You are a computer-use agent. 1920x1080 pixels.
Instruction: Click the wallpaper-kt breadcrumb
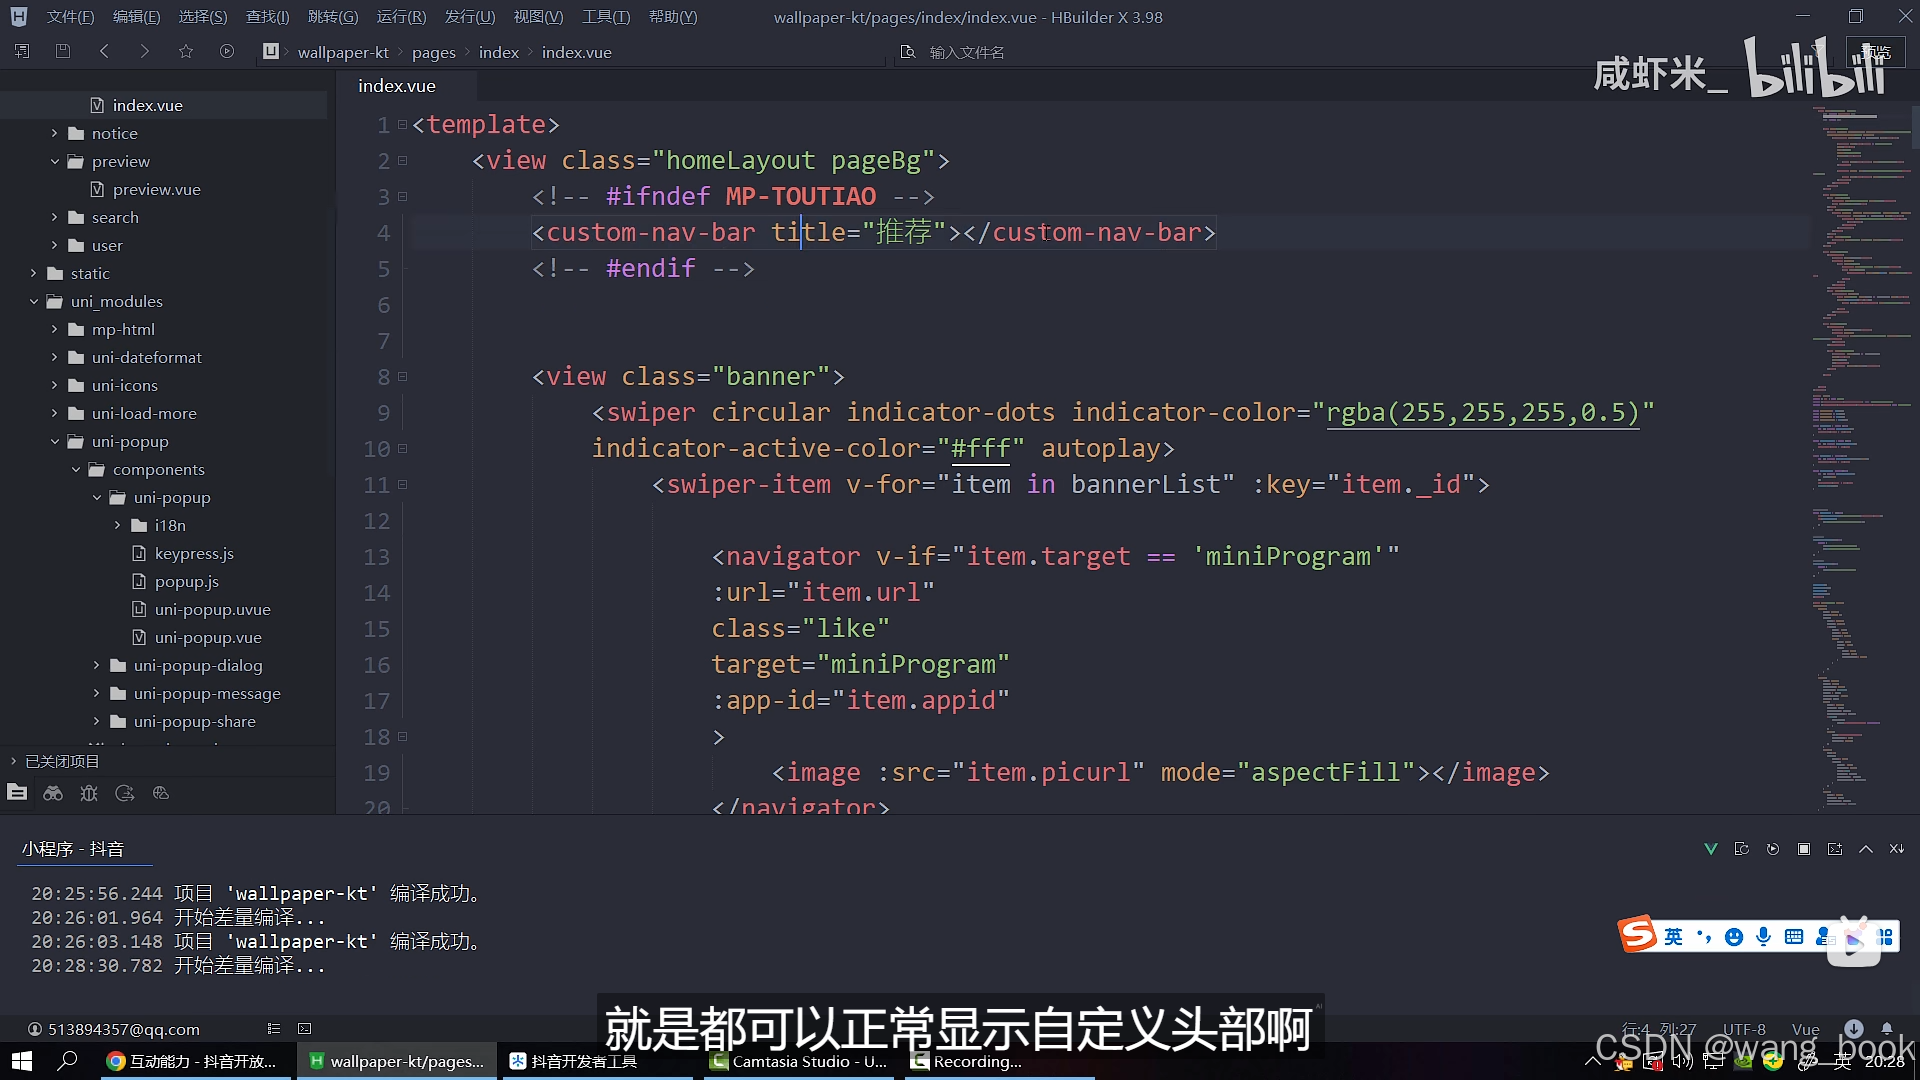[x=343, y=52]
